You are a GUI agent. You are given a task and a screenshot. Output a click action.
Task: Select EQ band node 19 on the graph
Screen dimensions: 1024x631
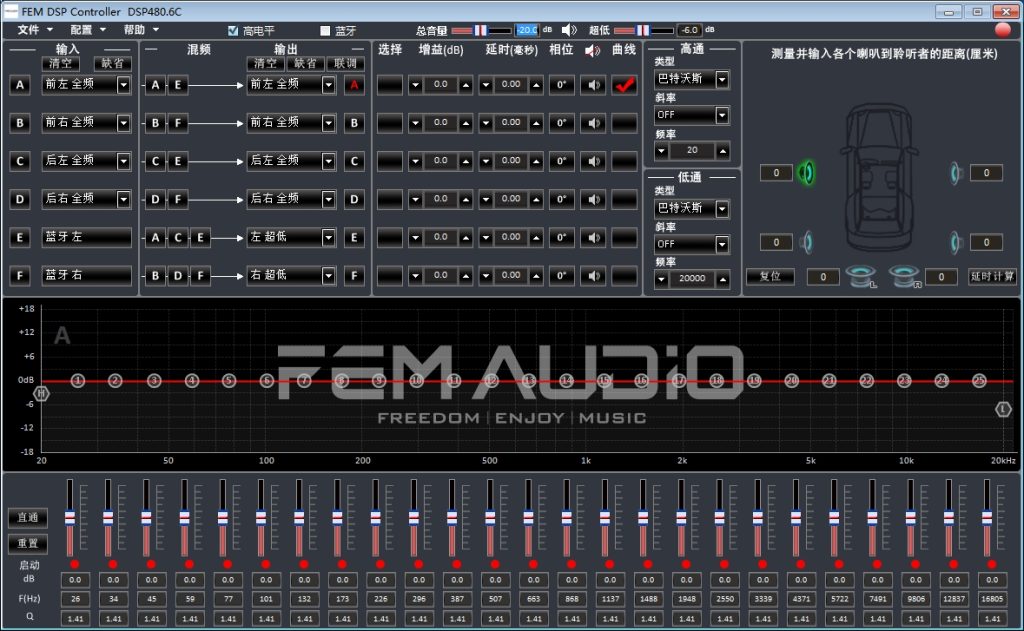(x=754, y=380)
